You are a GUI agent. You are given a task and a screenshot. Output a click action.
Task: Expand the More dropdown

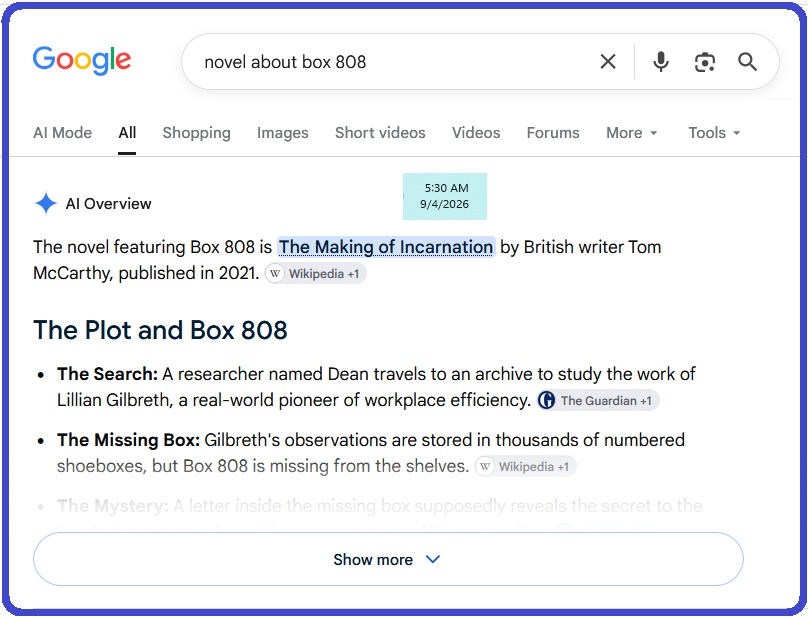pyautogui.click(x=632, y=133)
